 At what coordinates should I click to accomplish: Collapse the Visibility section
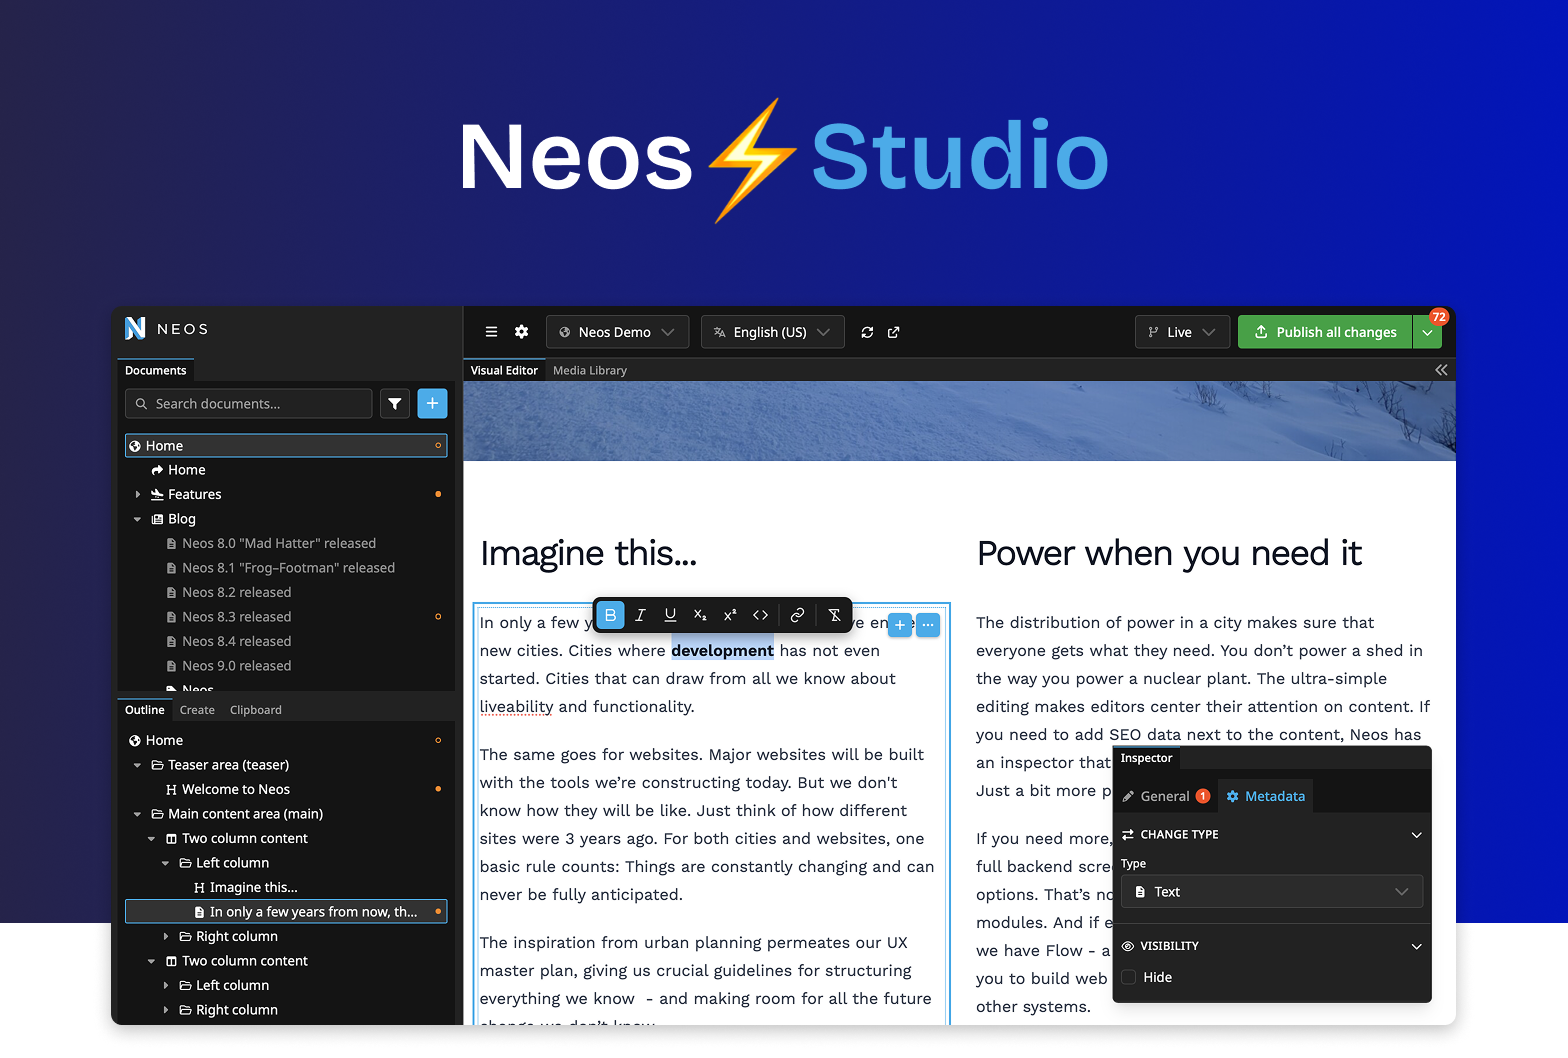tap(1416, 946)
